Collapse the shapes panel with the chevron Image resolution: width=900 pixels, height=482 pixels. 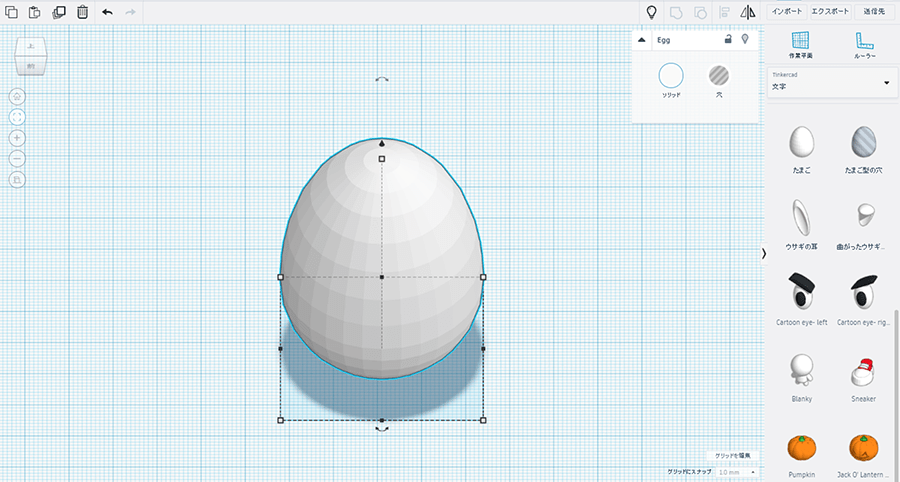tap(763, 254)
